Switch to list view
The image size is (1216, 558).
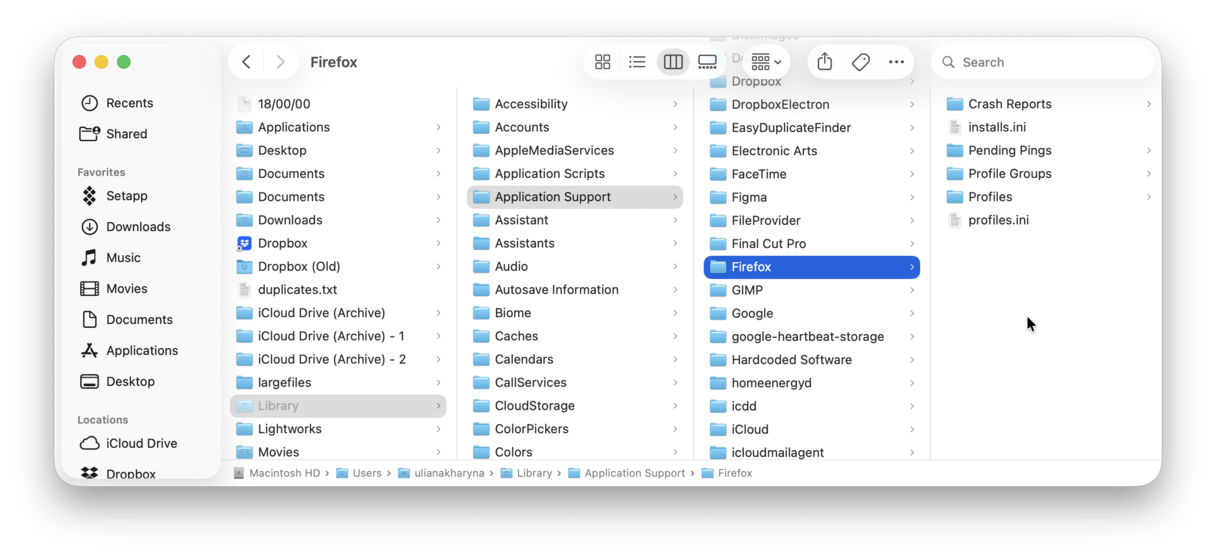click(x=637, y=62)
